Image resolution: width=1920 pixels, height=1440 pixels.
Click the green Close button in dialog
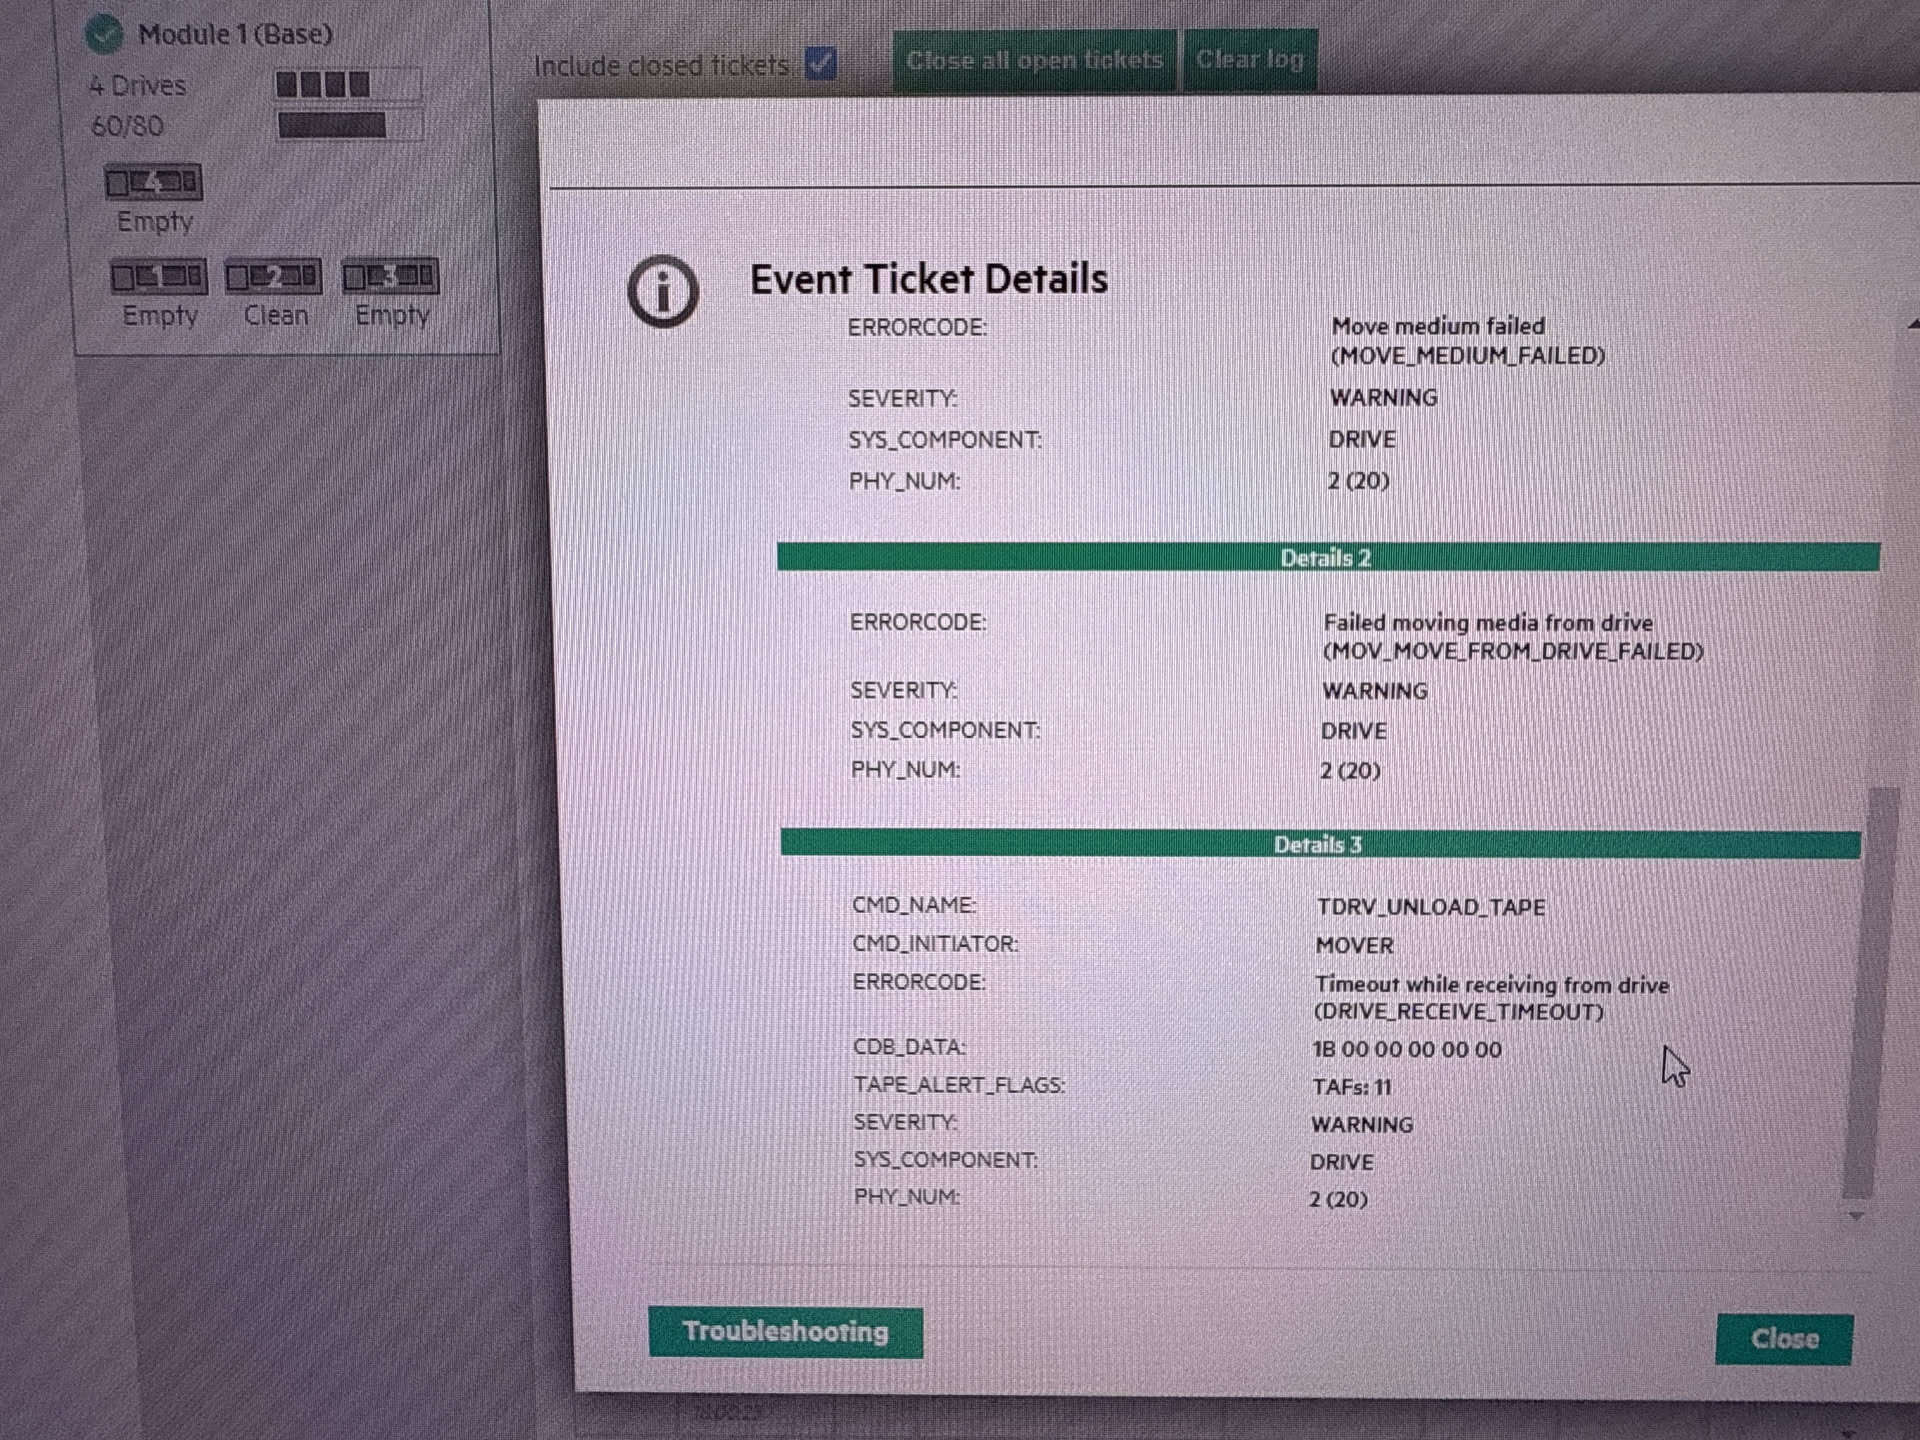(x=1783, y=1339)
